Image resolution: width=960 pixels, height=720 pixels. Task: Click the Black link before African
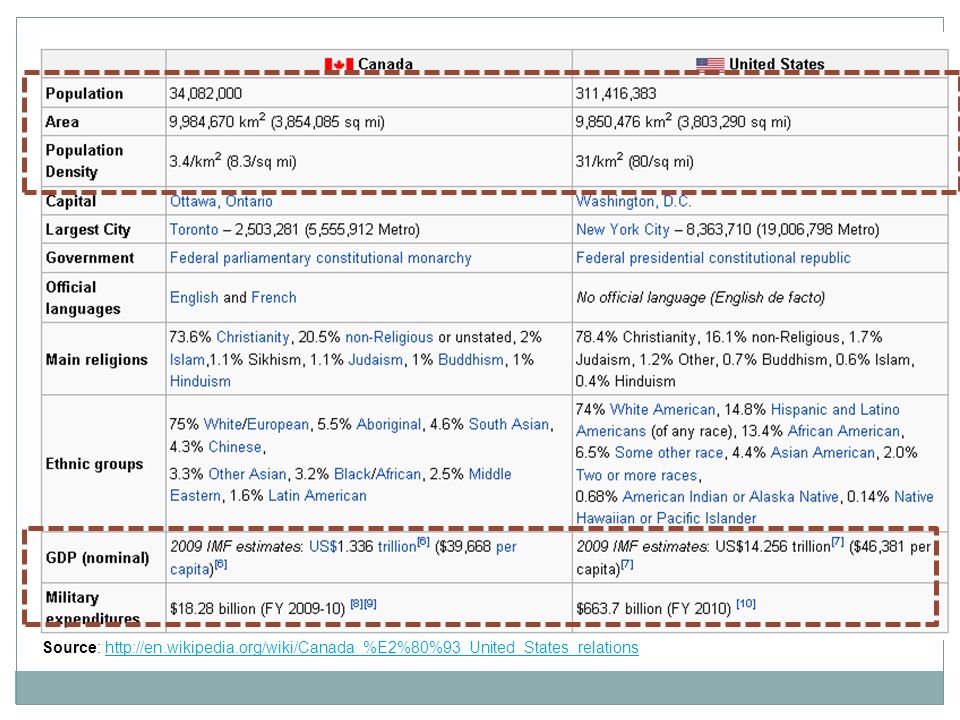(353, 474)
